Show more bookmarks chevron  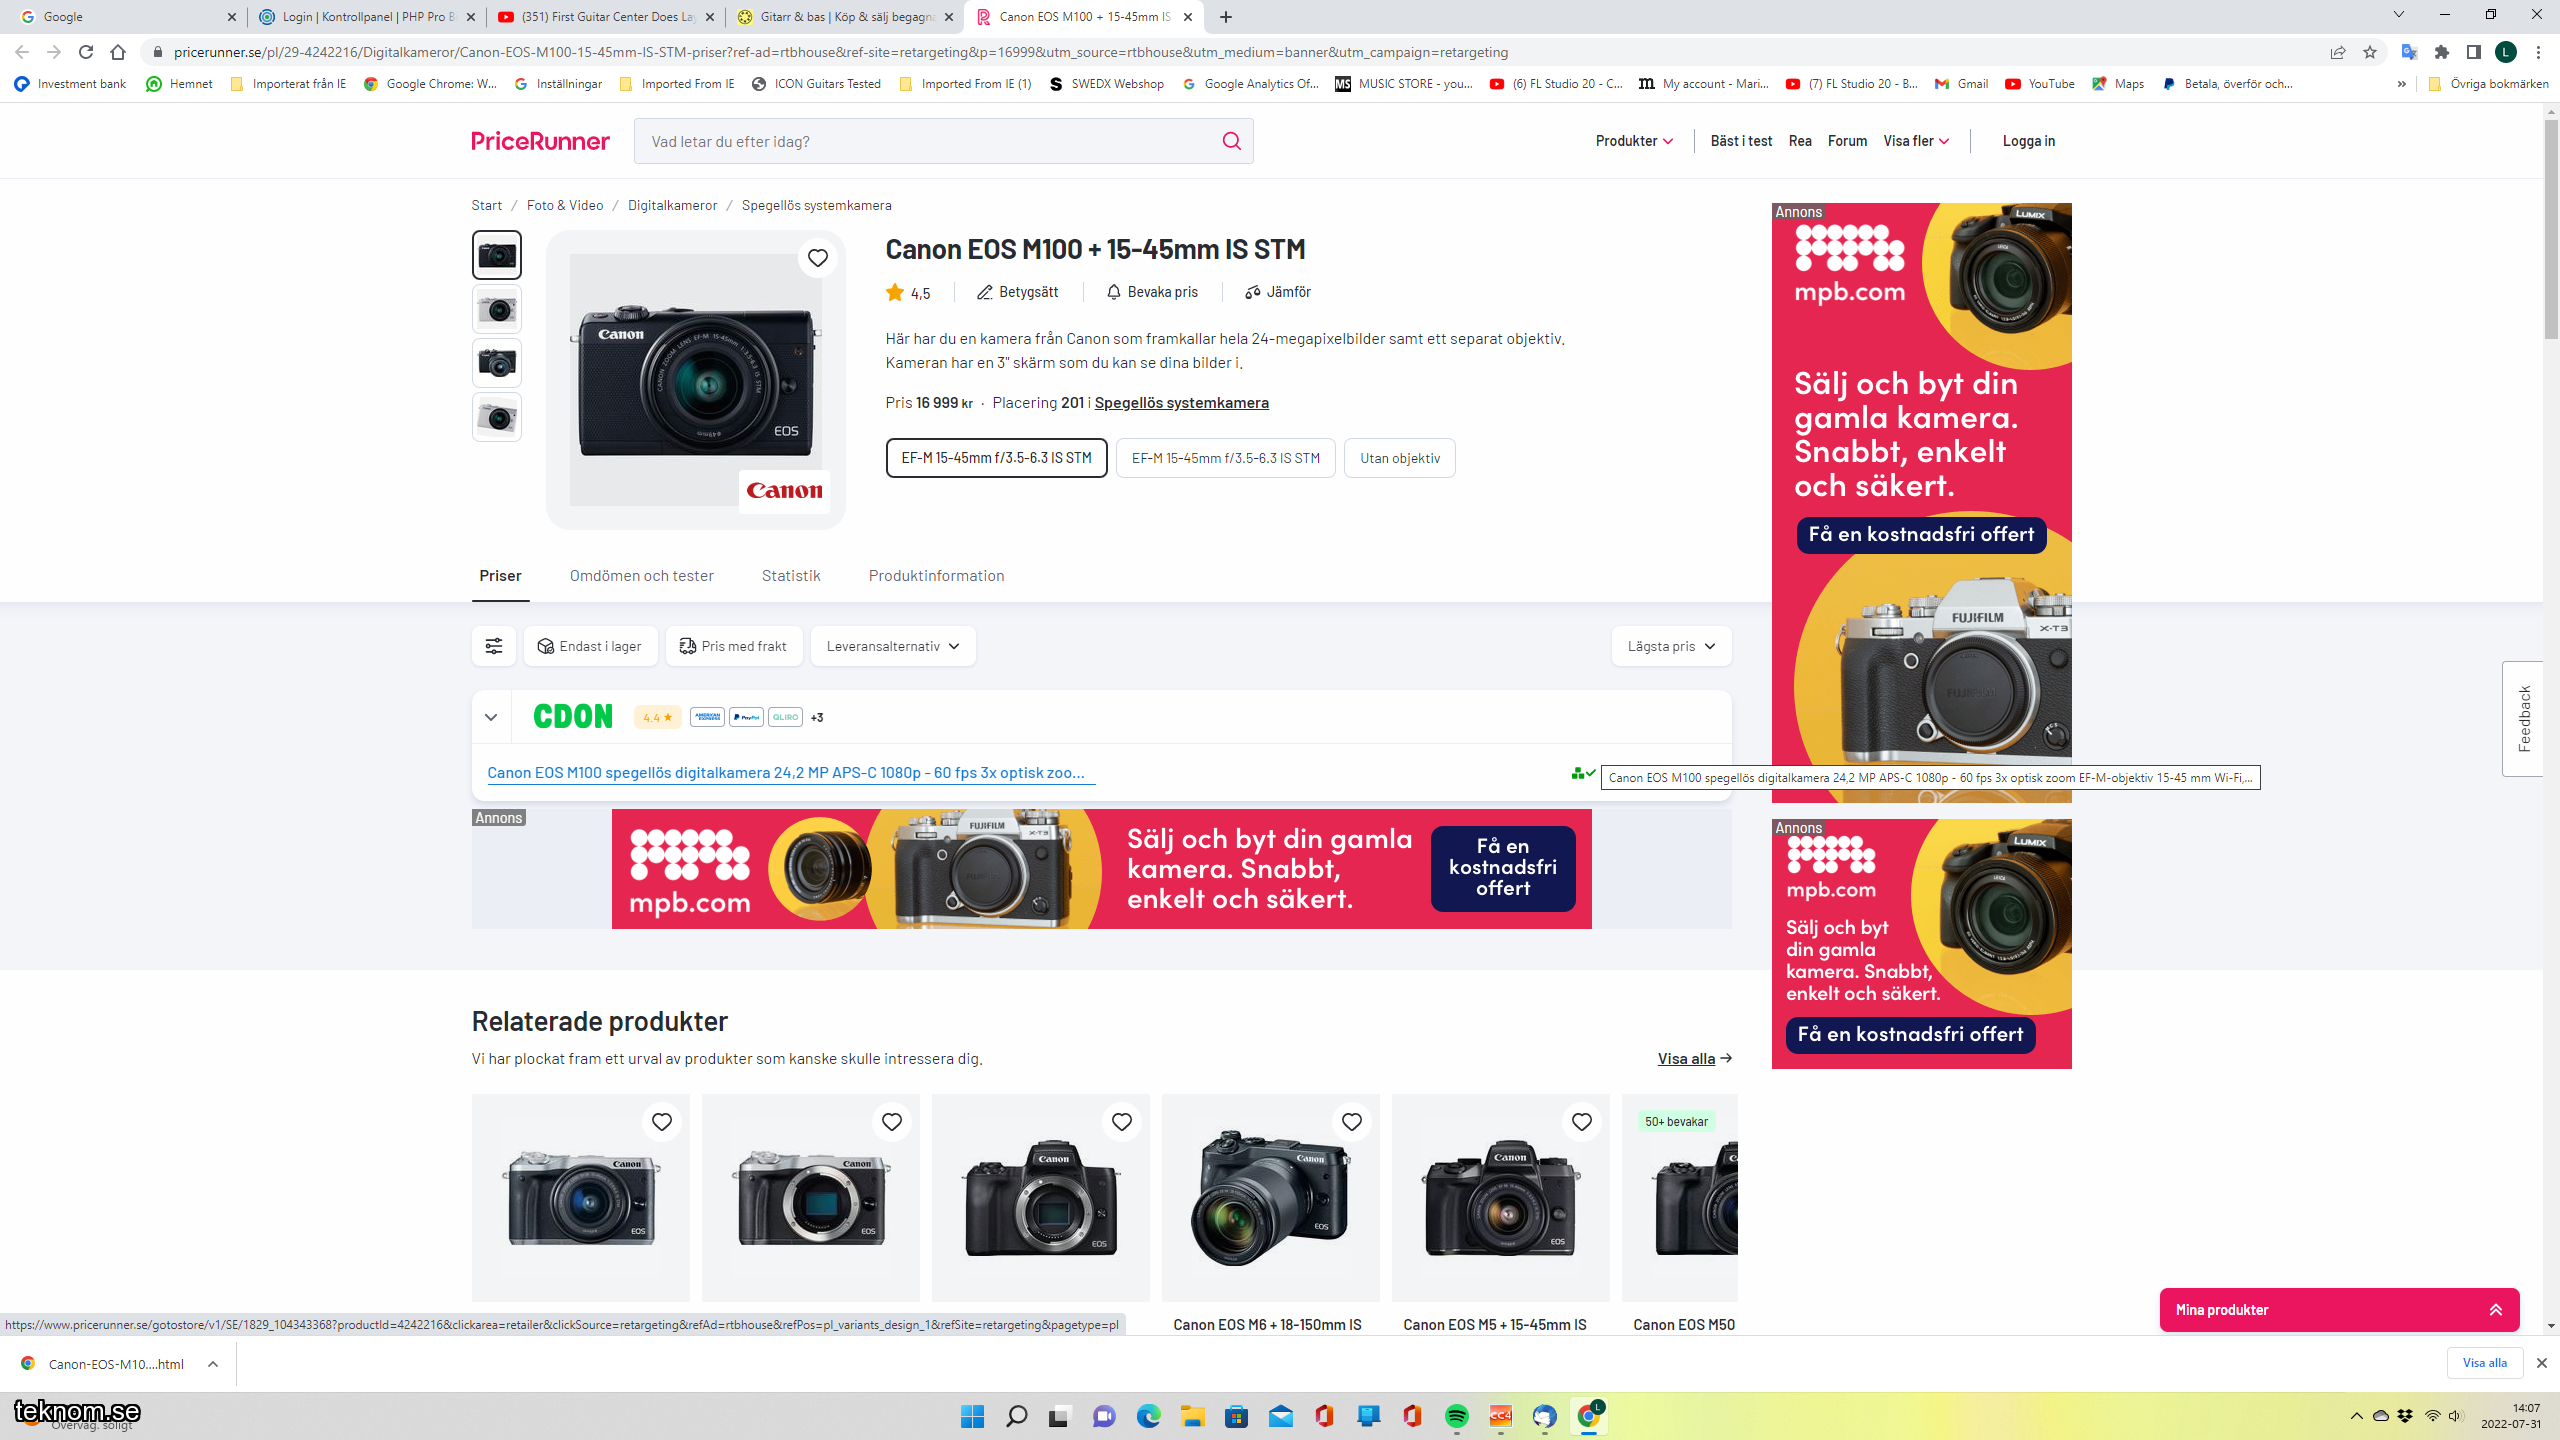point(2402,84)
